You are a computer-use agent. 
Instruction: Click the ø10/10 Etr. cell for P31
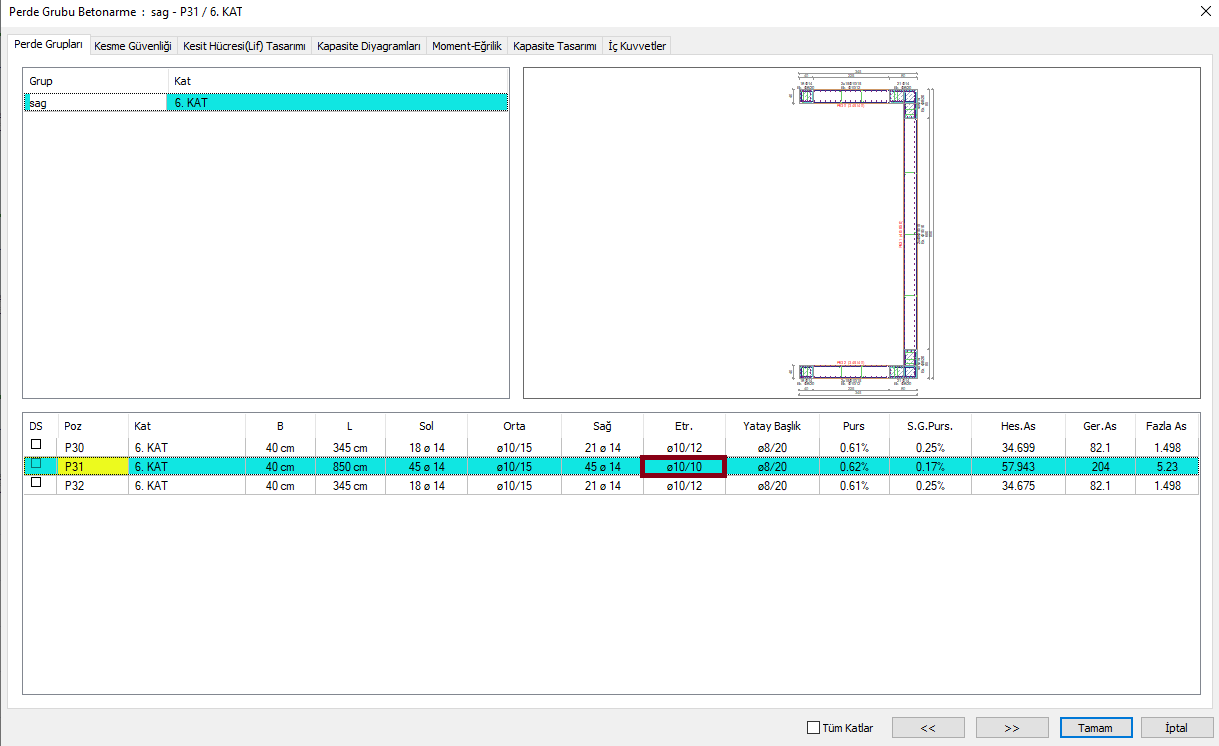683,466
